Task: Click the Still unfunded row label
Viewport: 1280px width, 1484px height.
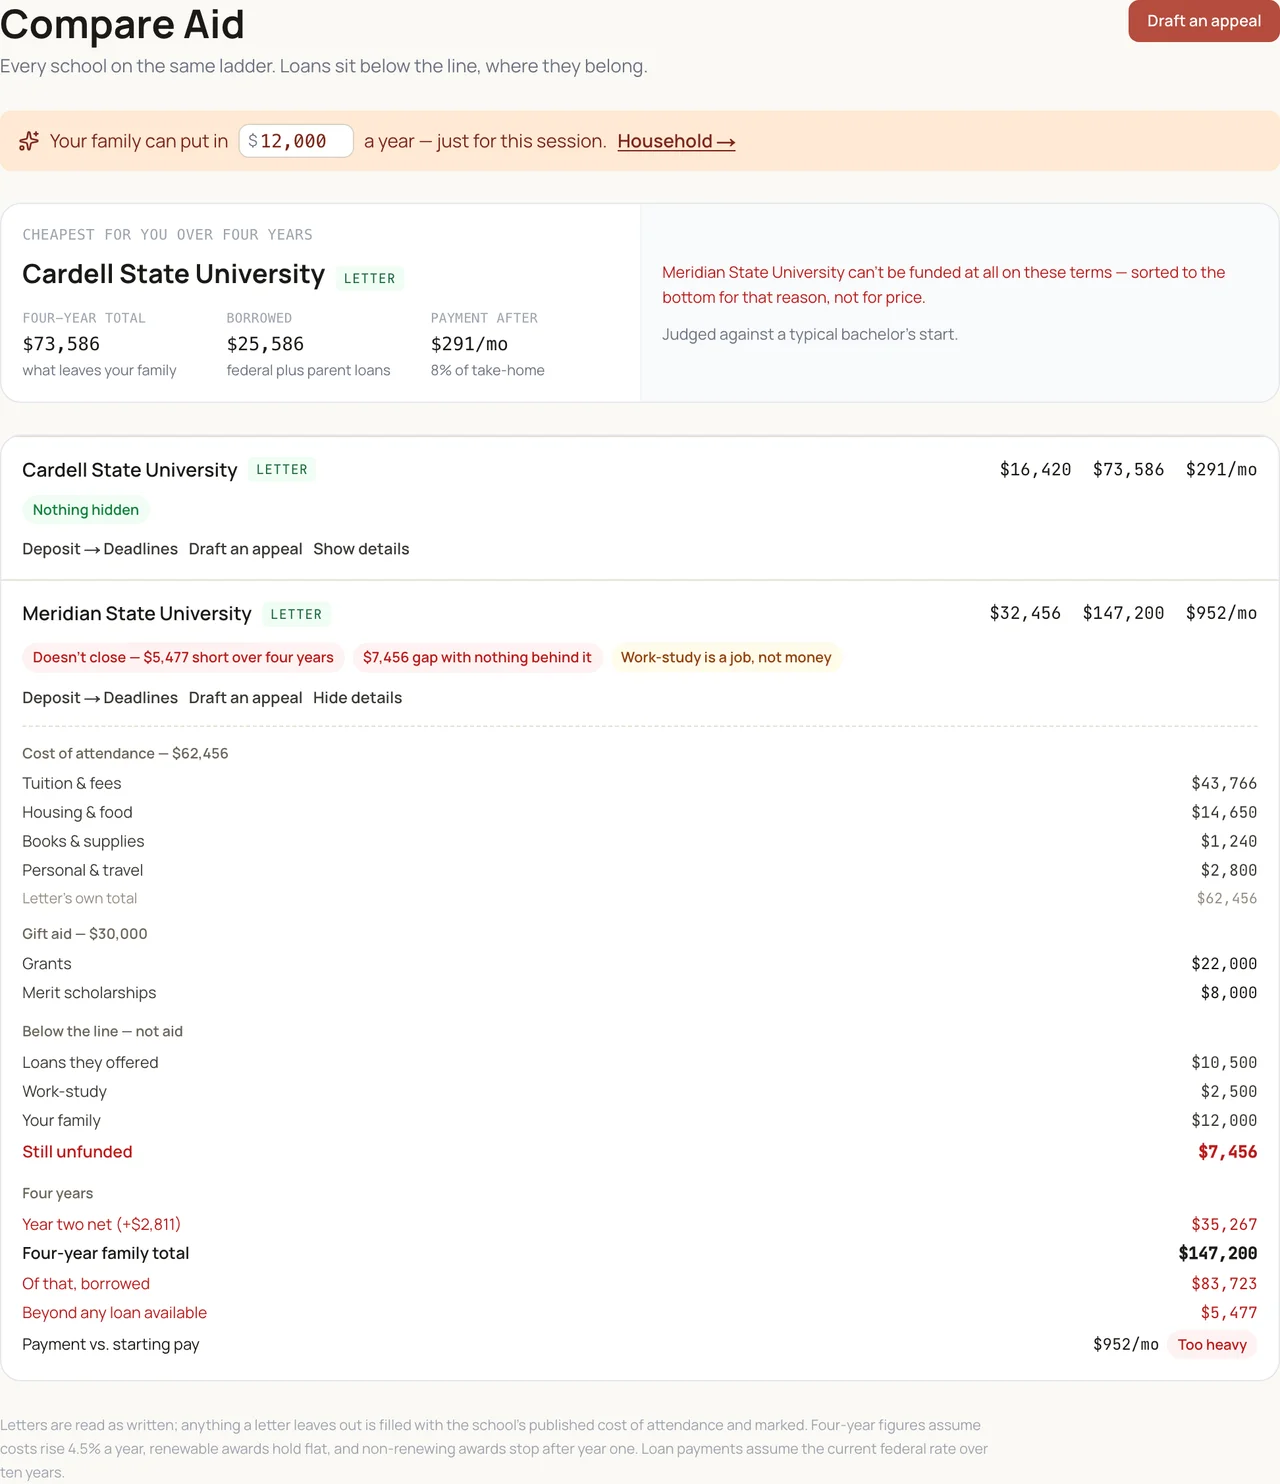Action: pyautogui.click(x=77, y=1152)
